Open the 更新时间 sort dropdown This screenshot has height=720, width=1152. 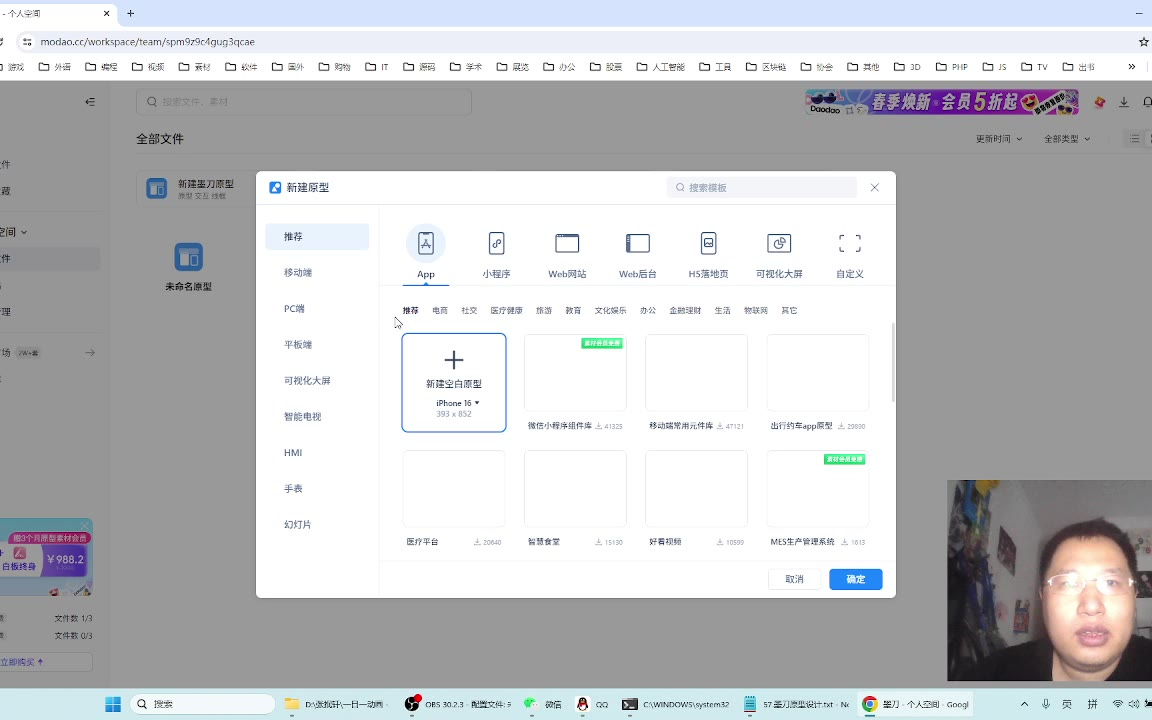(998, 139)
